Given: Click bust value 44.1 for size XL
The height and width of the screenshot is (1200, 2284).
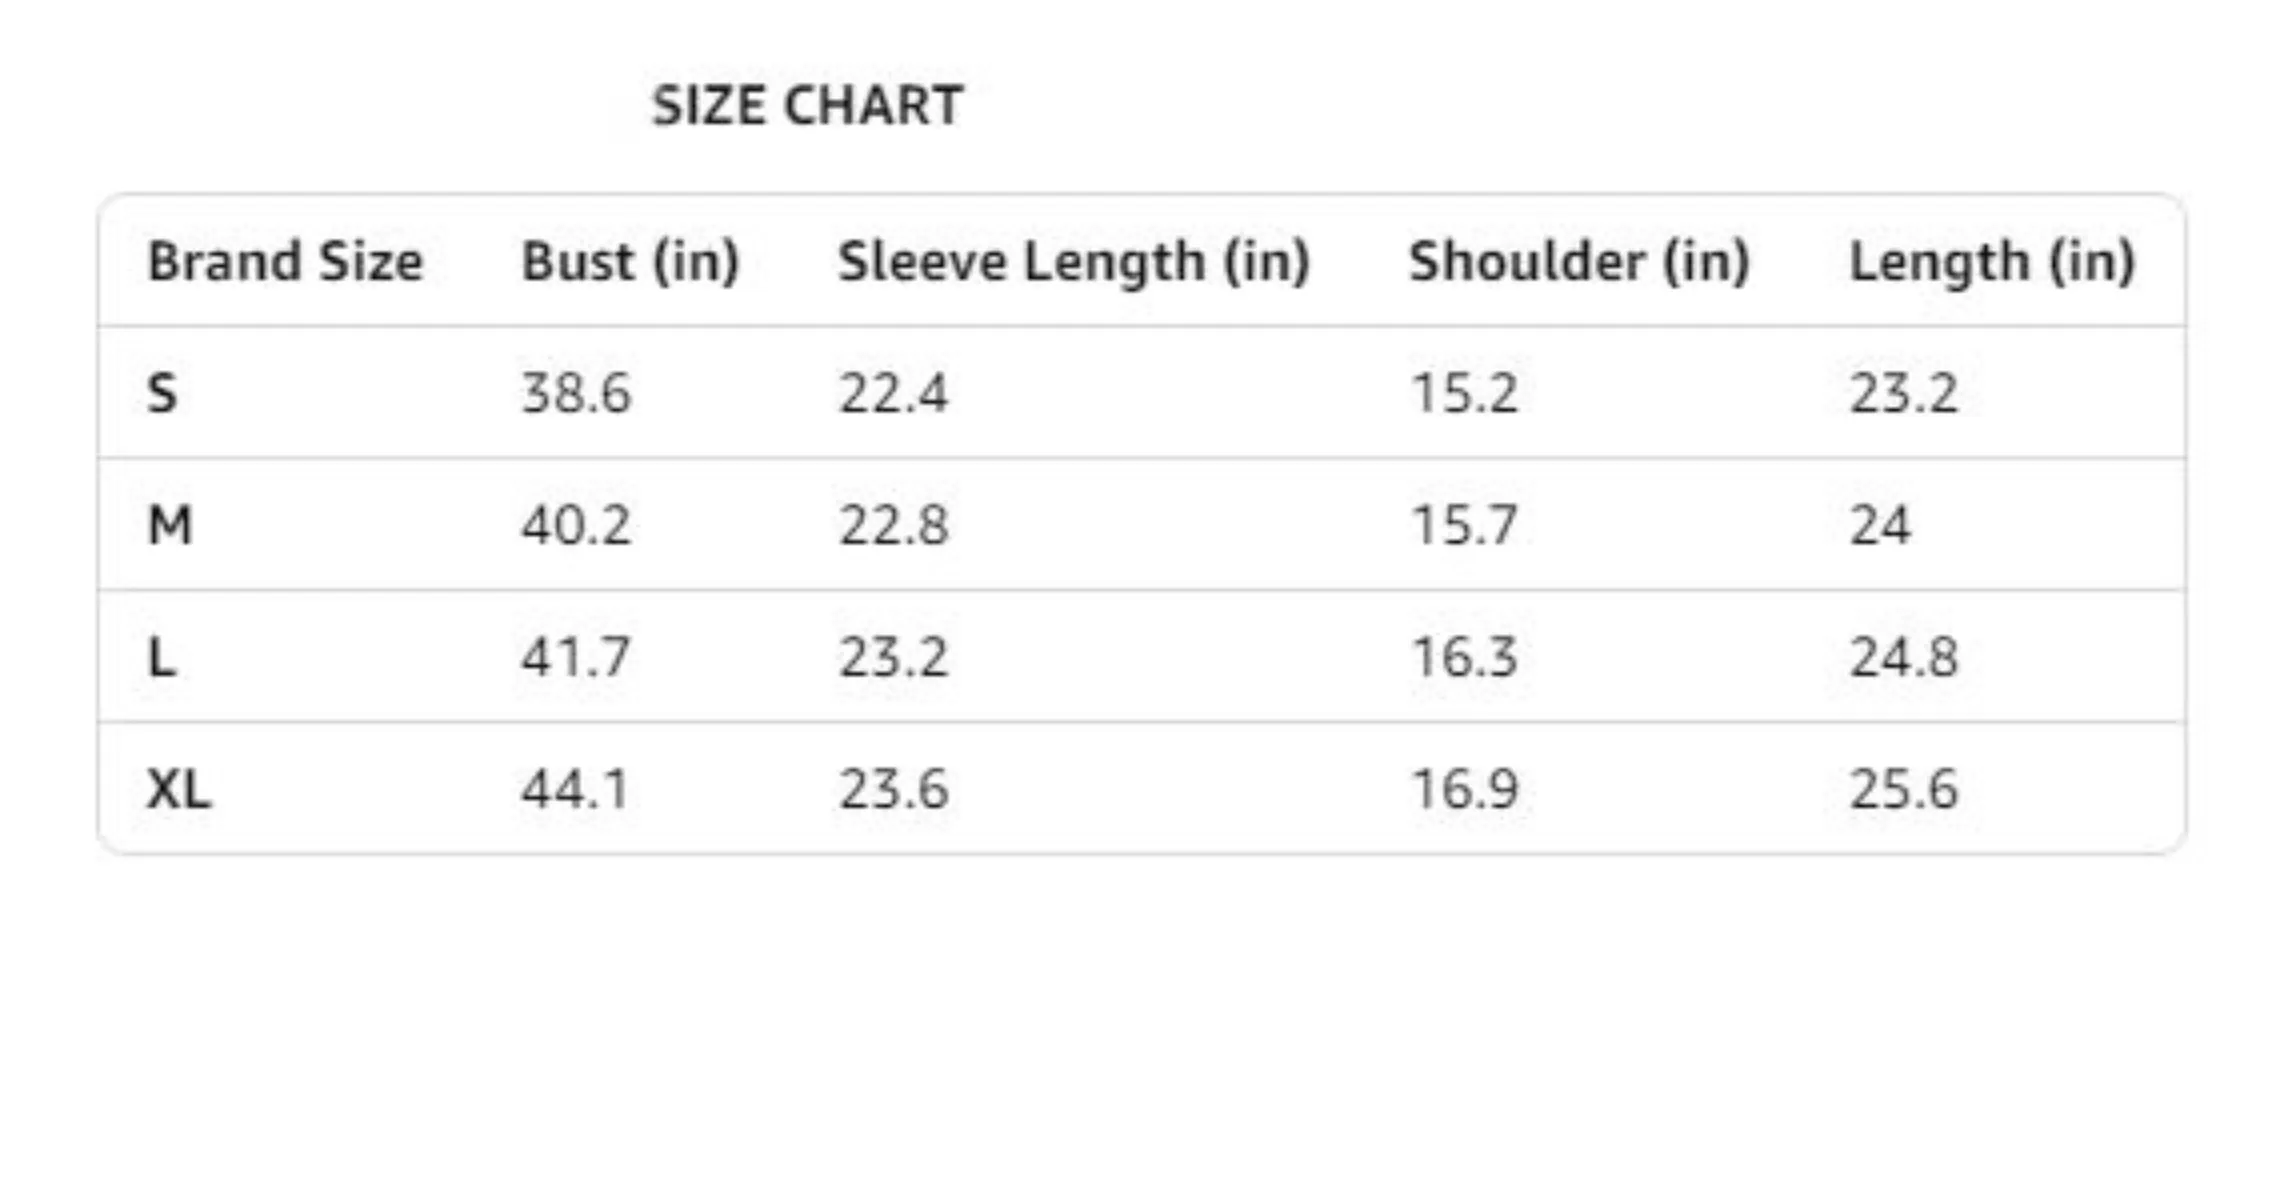Looking at the screenshot, I should (576, 790).
